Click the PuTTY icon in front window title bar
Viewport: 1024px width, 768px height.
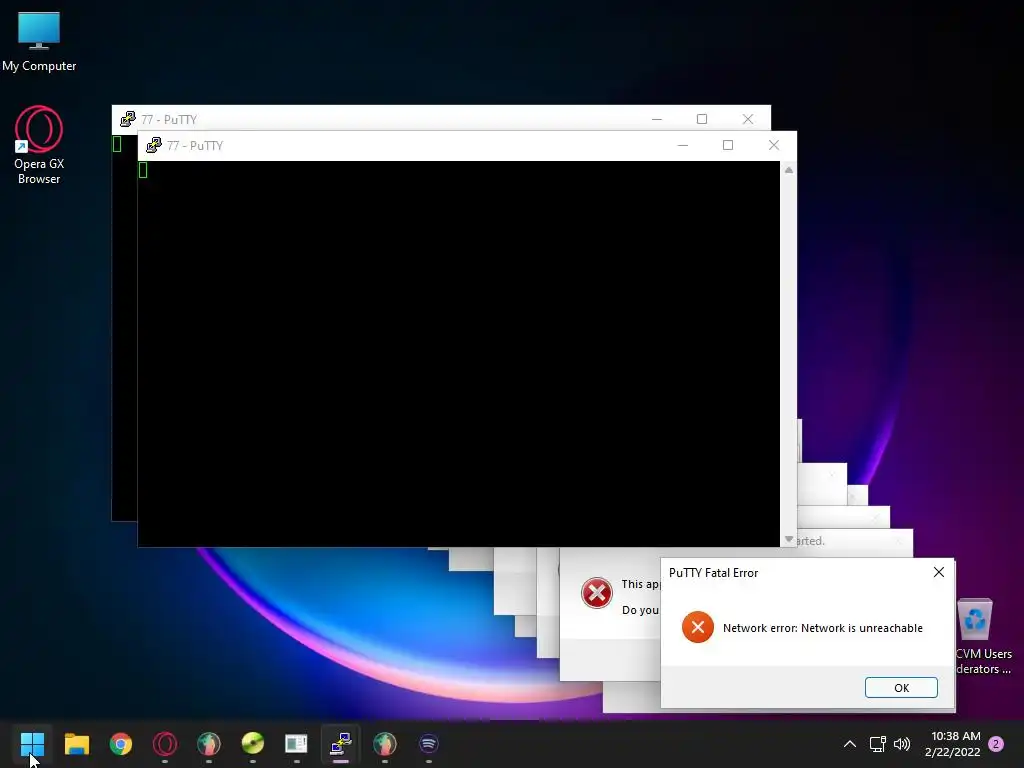[153, 145]
